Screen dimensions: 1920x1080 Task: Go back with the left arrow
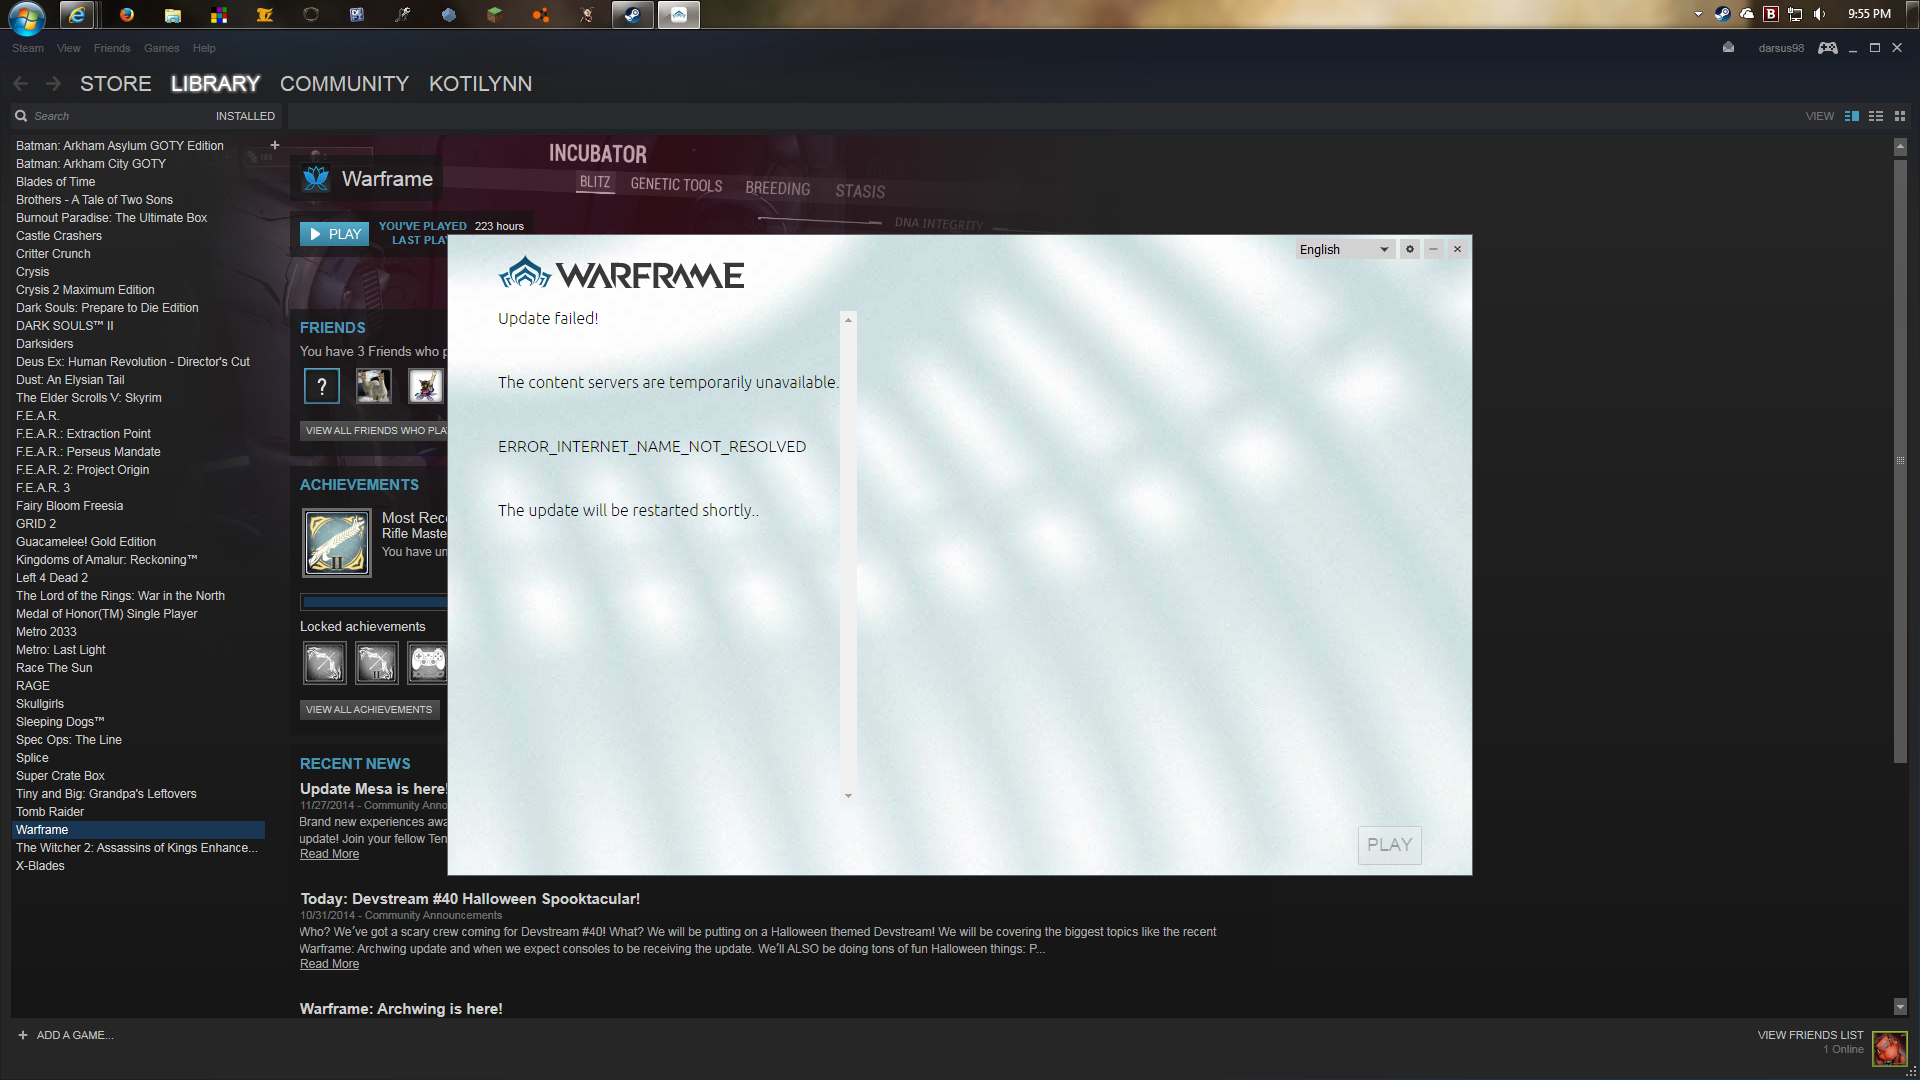pos(21,84)
